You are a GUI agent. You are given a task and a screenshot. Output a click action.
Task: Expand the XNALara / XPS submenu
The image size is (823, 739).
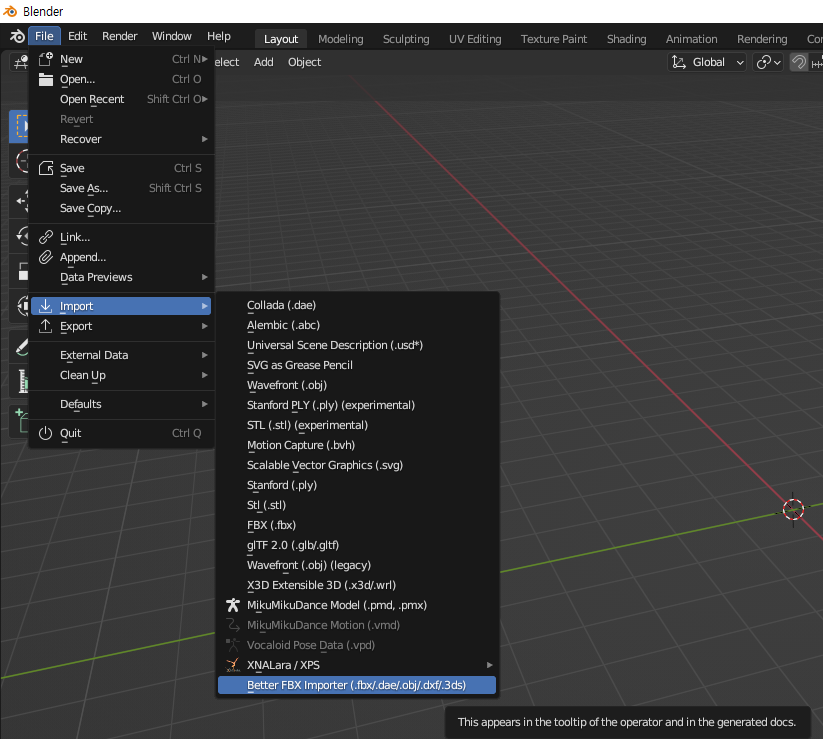(x=357, y=665)
